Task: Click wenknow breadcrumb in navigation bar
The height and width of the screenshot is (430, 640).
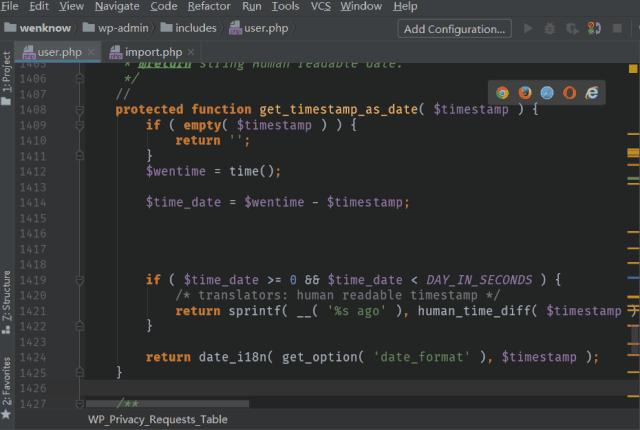Action: [38, 28]
